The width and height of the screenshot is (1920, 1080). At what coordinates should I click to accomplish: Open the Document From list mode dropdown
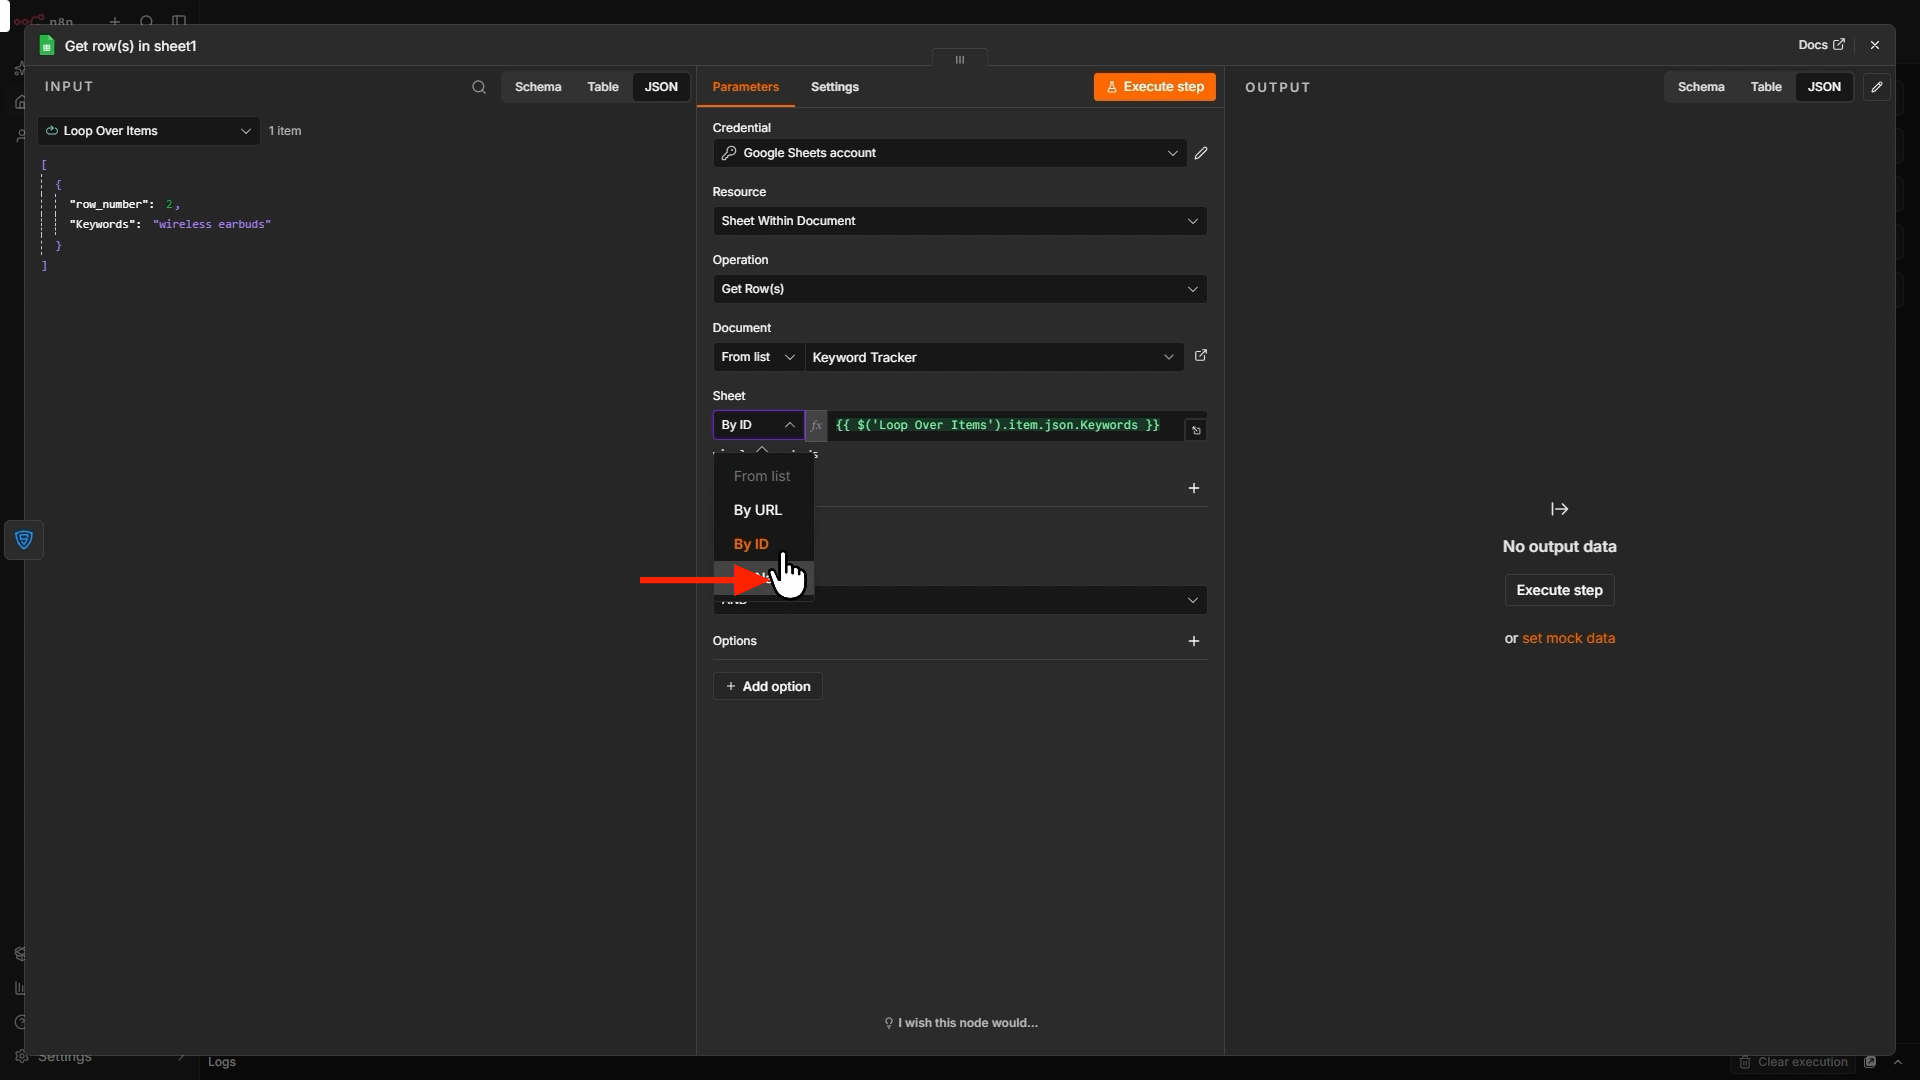[758, 357]
